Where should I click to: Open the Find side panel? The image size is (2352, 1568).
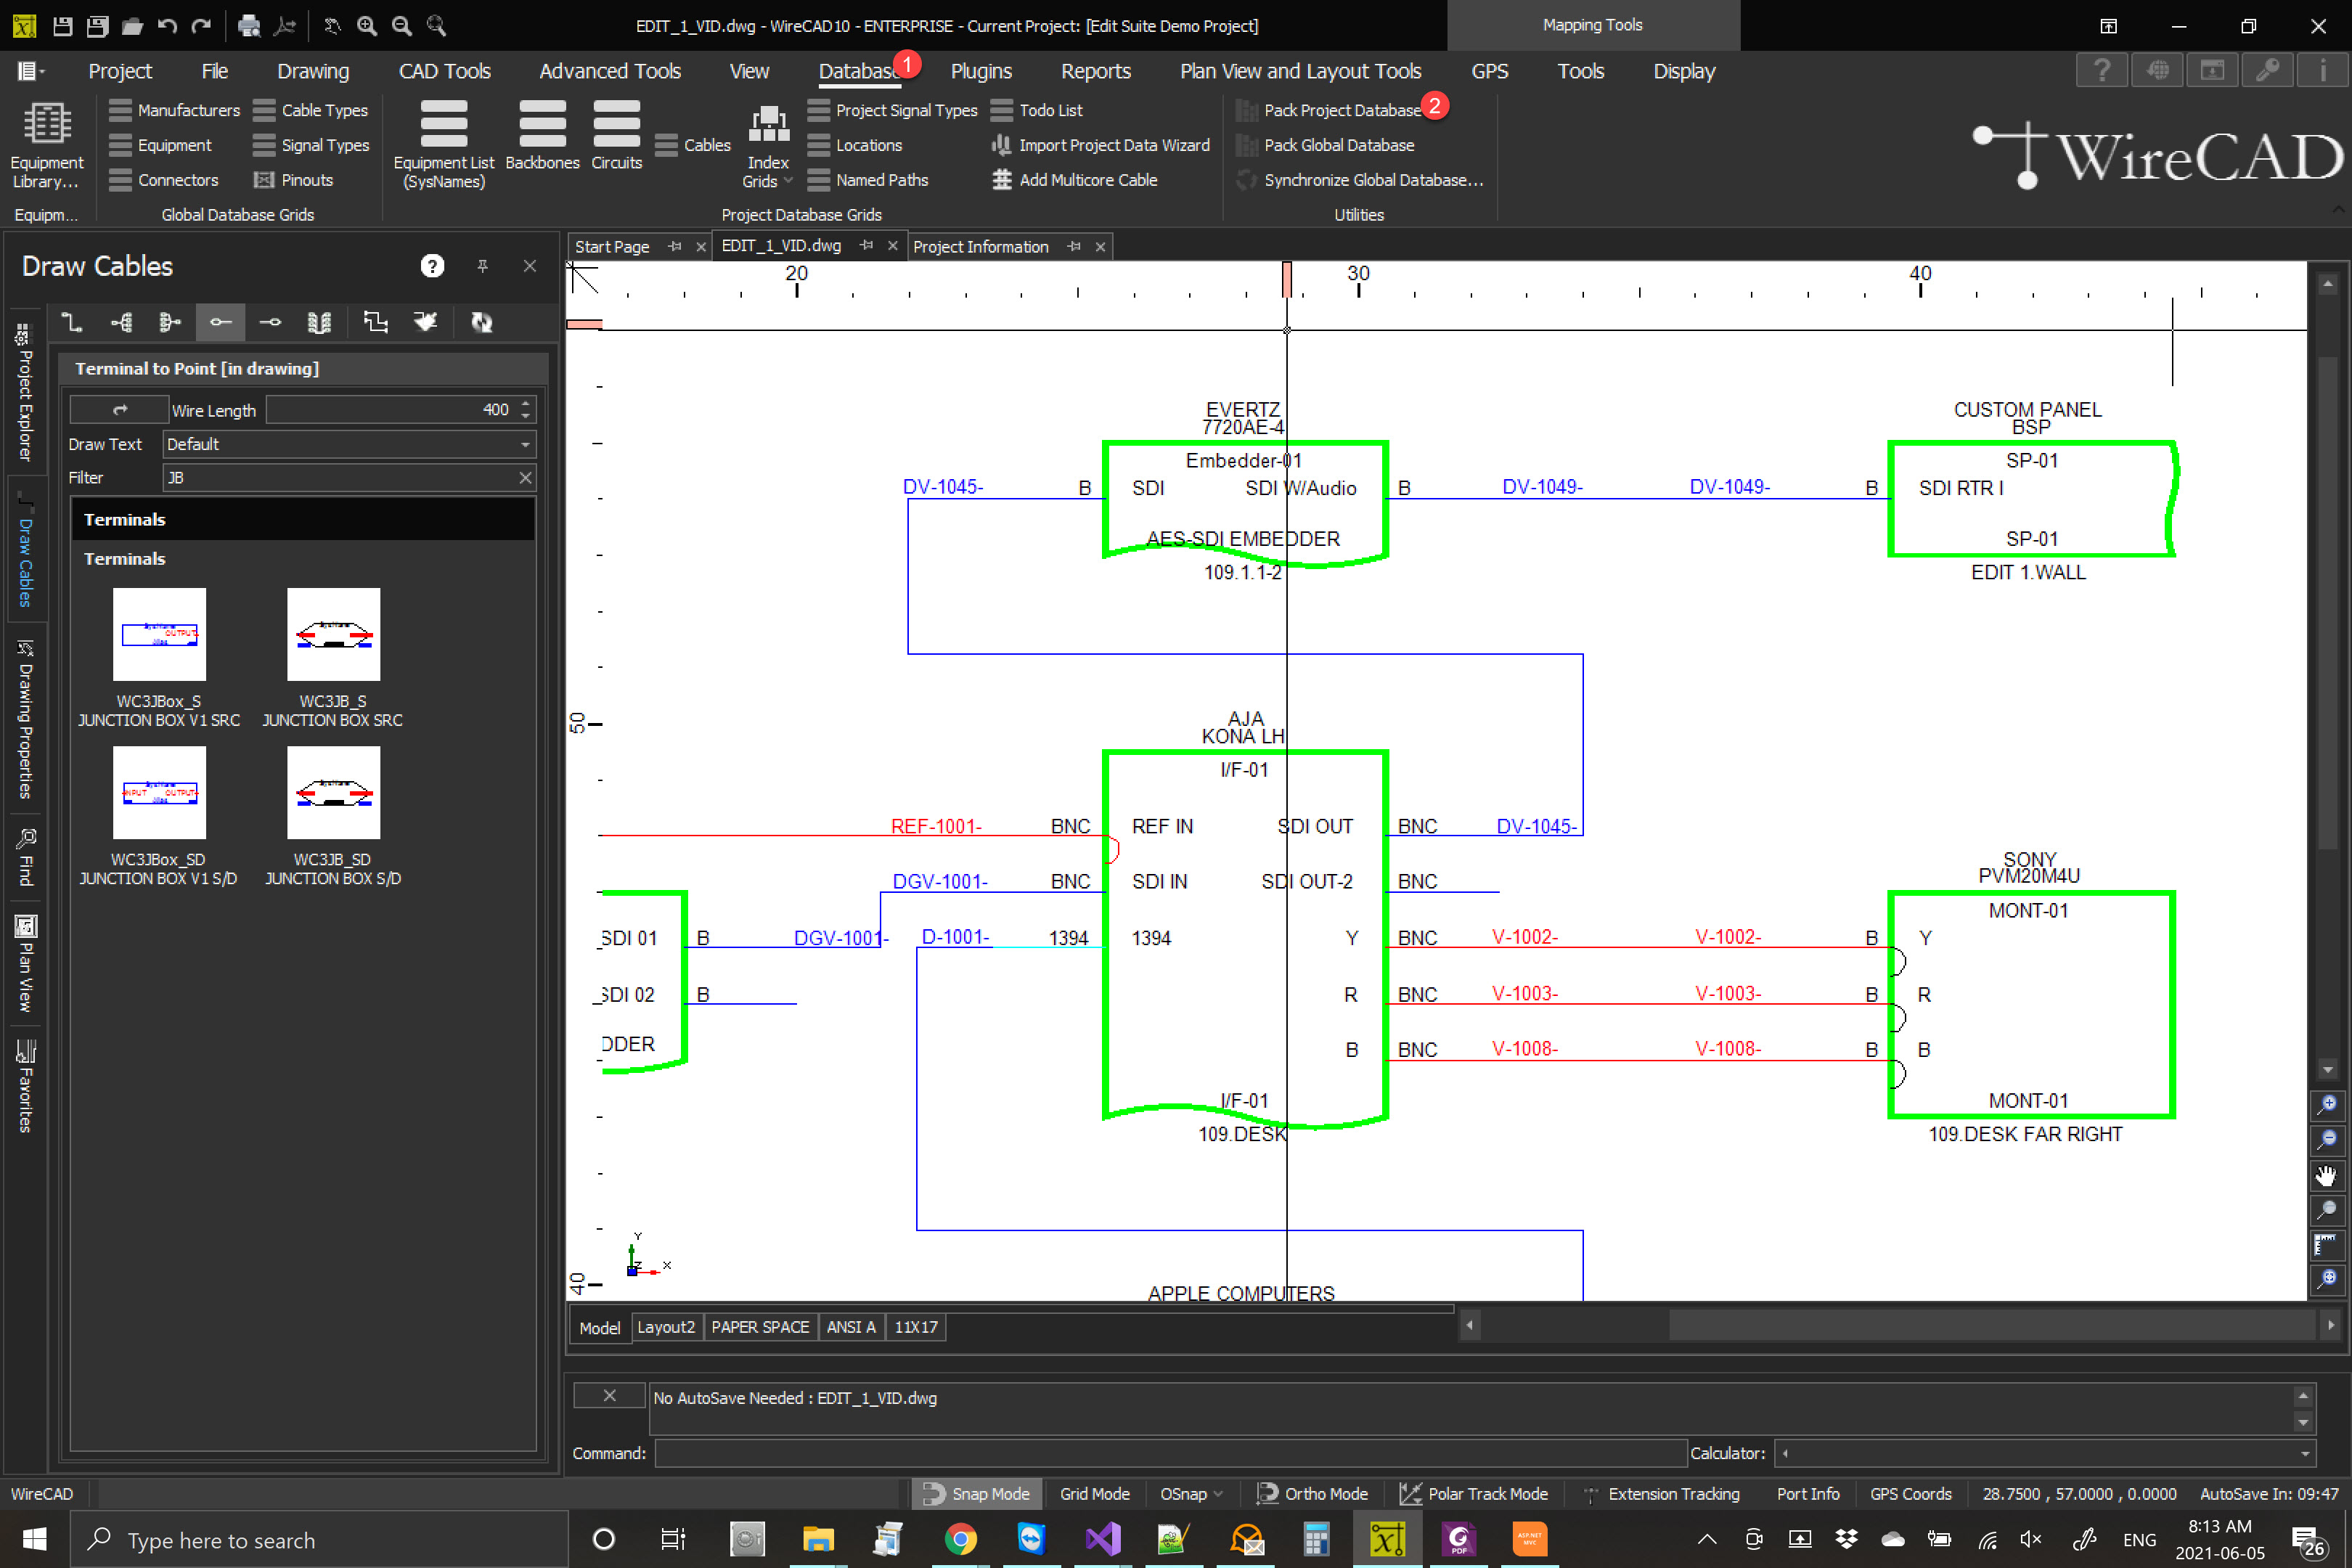pos(25,858)
